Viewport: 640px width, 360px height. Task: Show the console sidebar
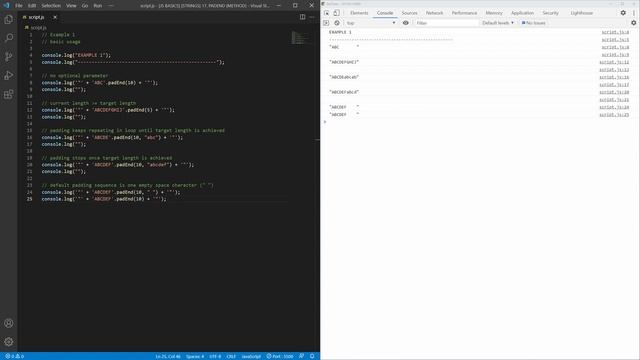point(326,23)
